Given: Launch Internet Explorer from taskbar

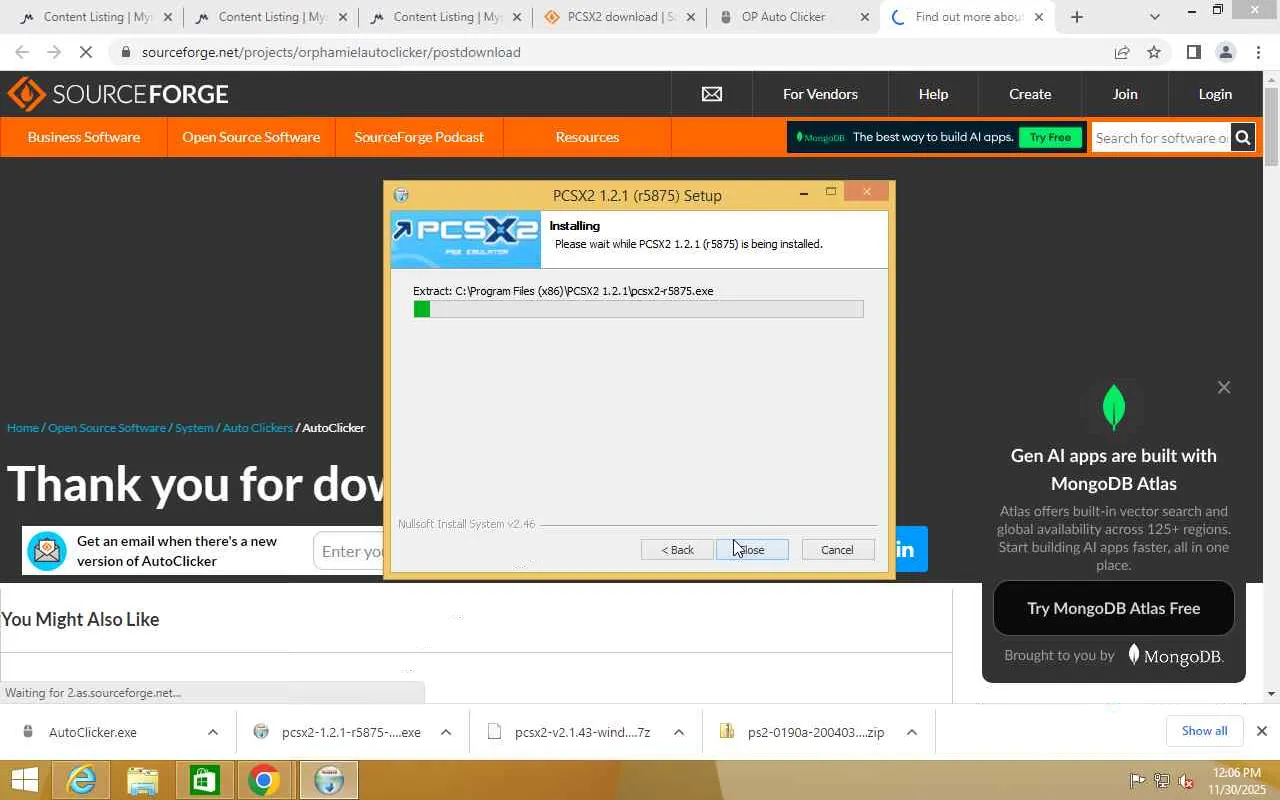Looking at the screenshot, I should tap(81, 780).
